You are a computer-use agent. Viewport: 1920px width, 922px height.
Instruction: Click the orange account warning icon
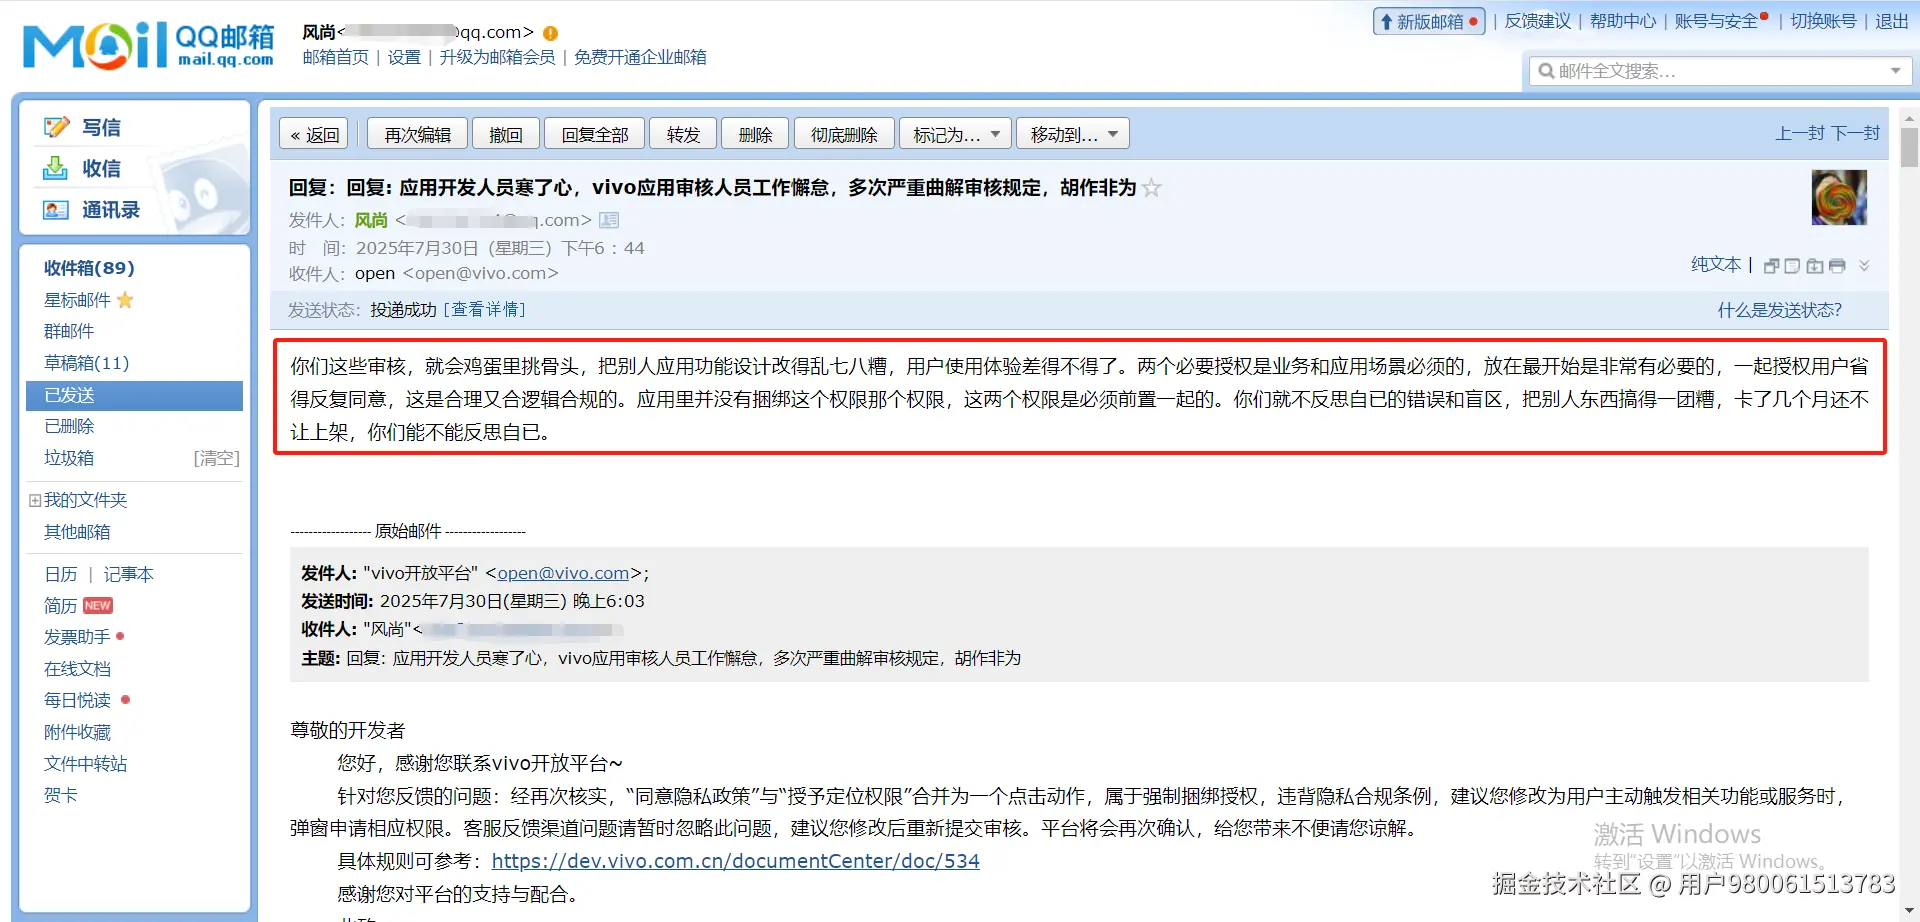[550, 33]
